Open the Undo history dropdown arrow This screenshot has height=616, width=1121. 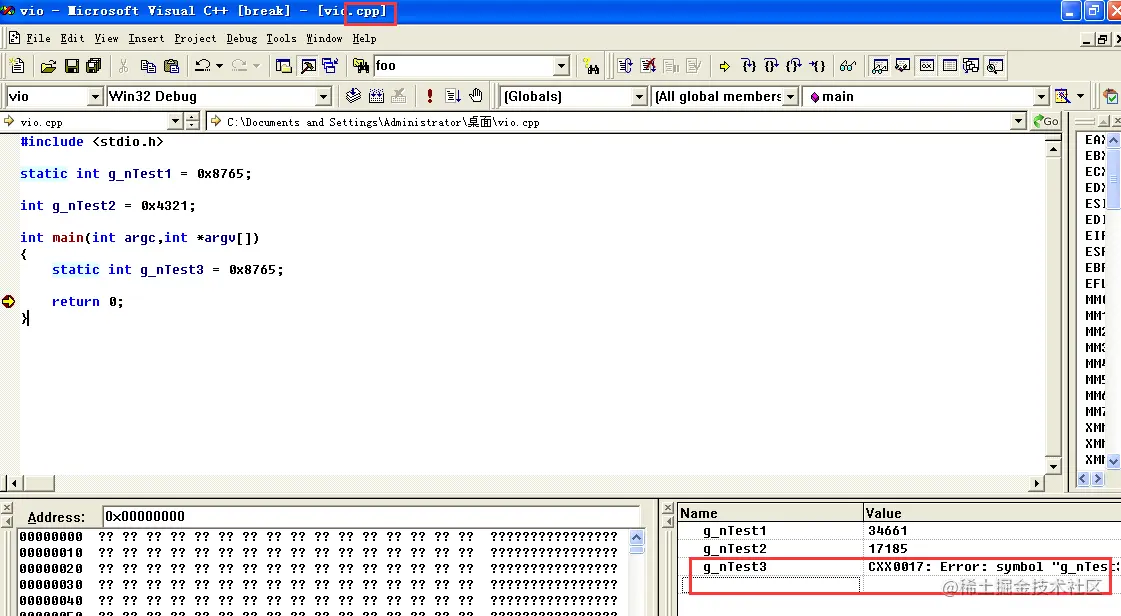[219, 66]
